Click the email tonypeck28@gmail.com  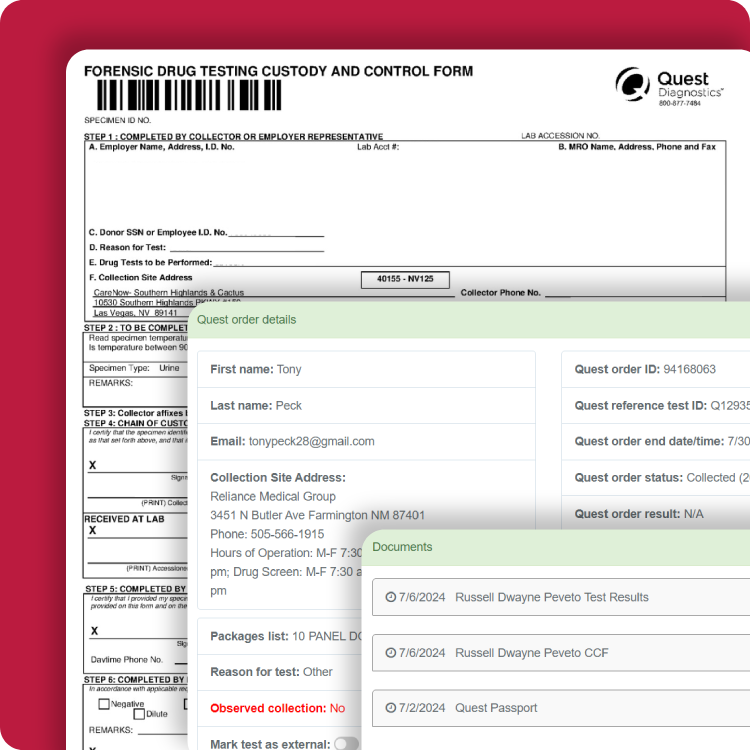tap(311, 441)
